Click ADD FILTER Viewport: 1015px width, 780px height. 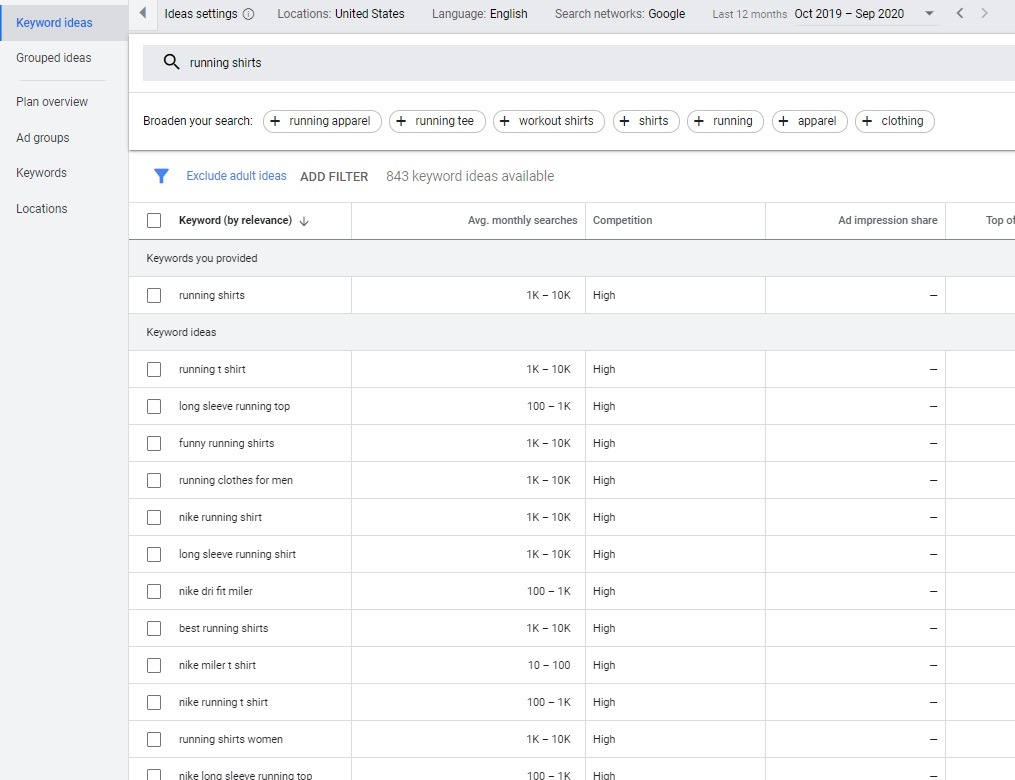(334, 177)
